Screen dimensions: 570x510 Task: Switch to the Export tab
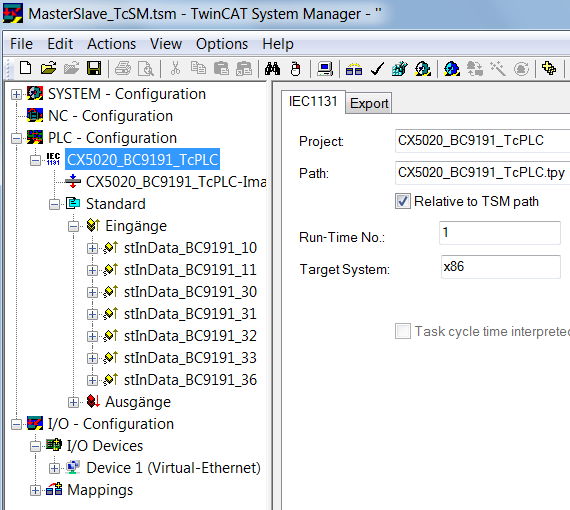point(369,103)
